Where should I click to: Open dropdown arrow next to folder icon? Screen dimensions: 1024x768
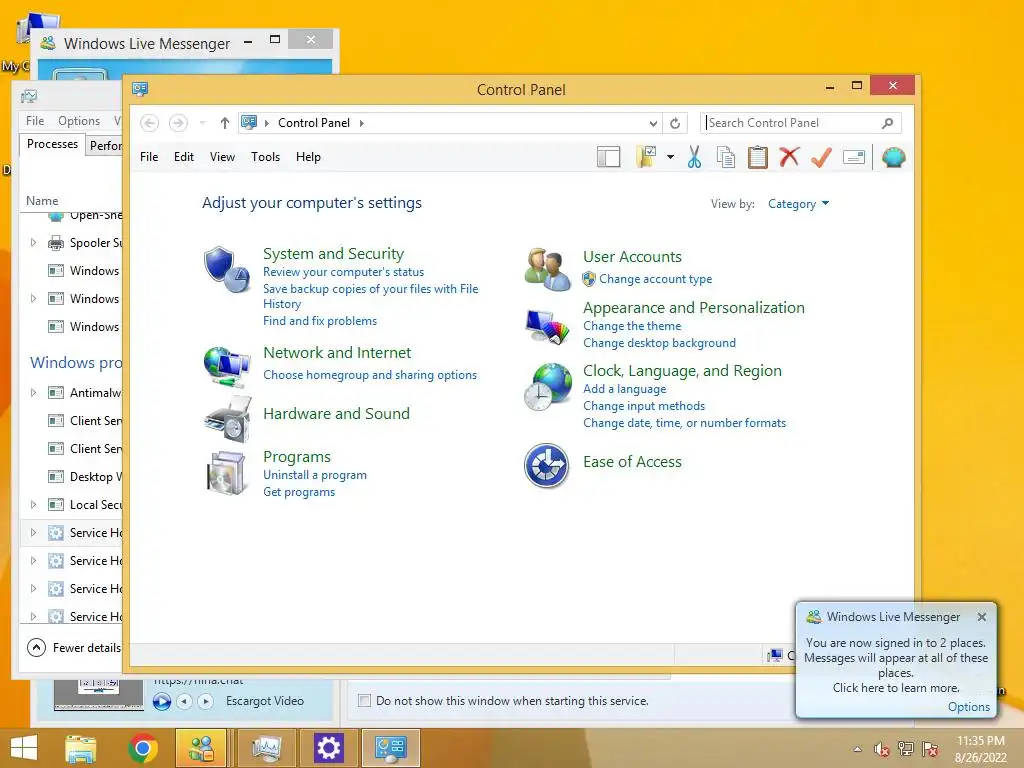(671, 157)
